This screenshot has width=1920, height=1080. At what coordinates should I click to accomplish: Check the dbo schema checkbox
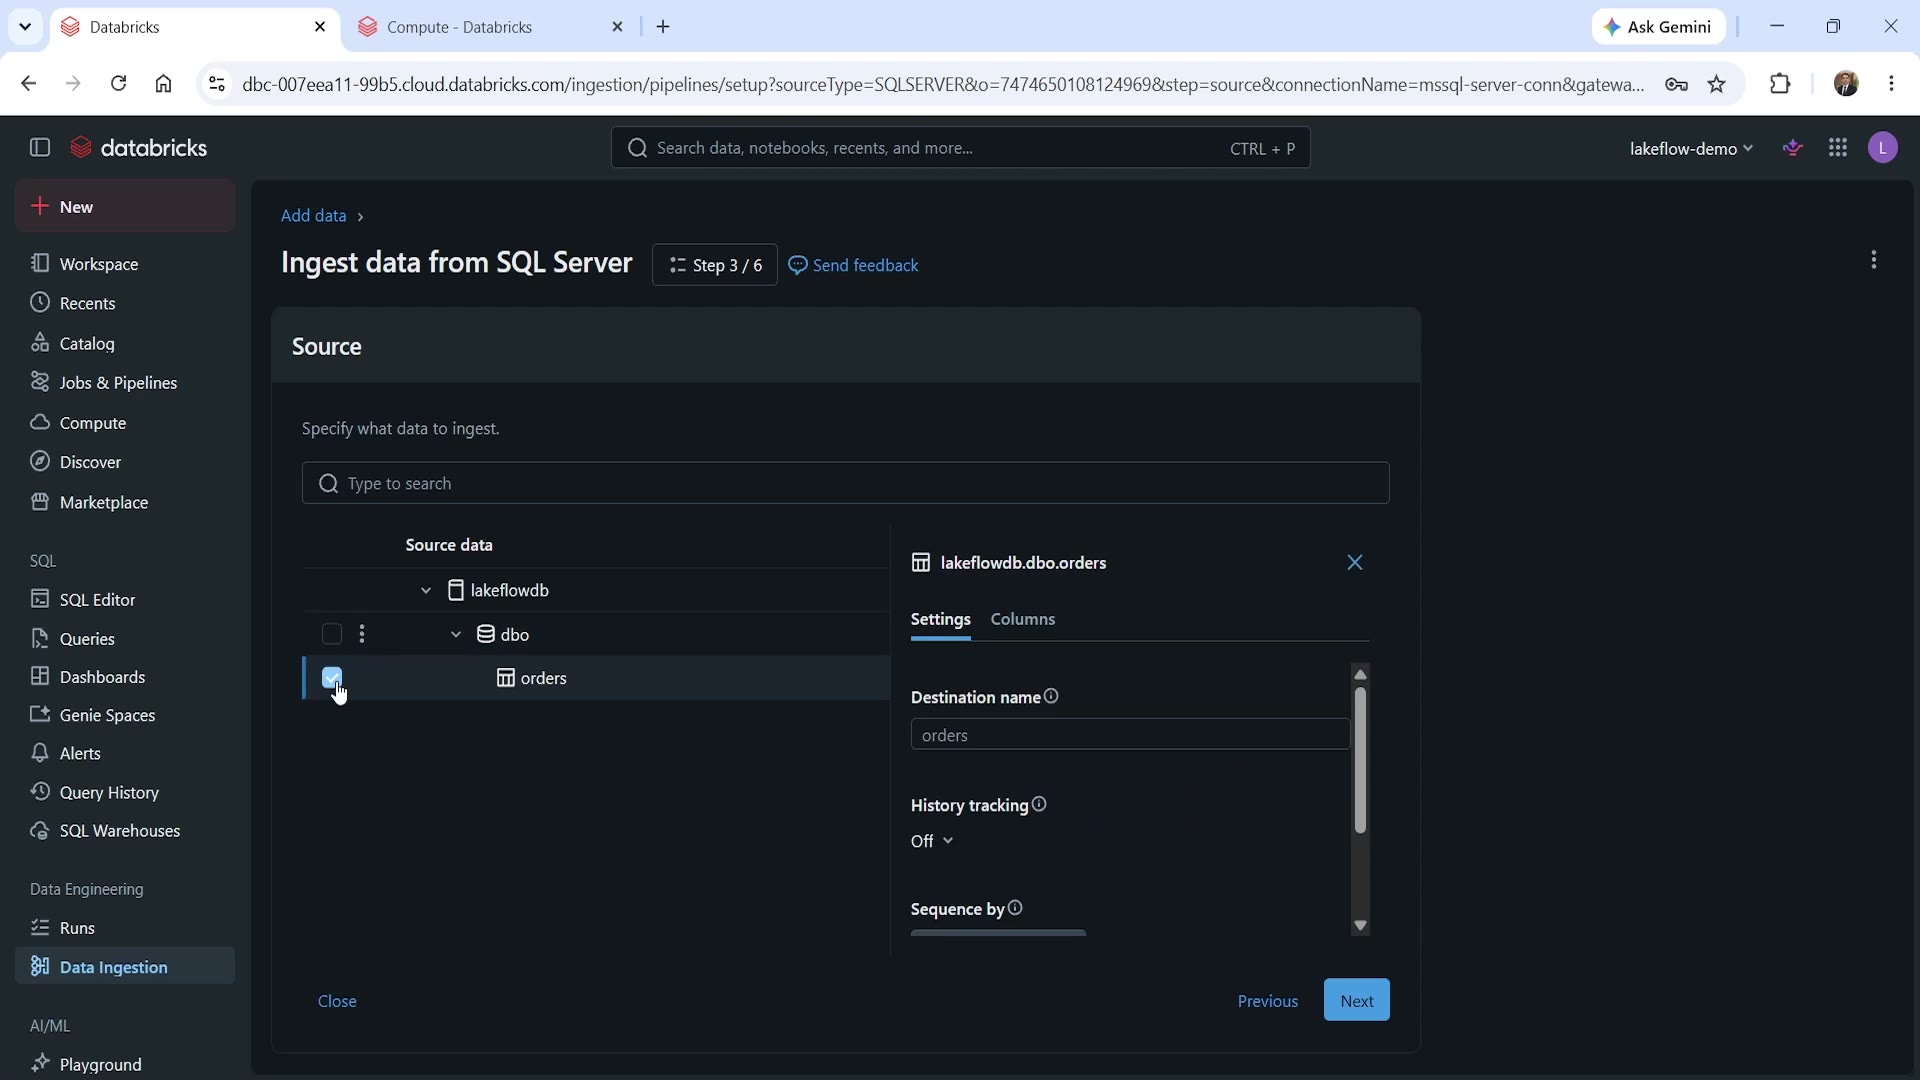click(x=332, y=634)
